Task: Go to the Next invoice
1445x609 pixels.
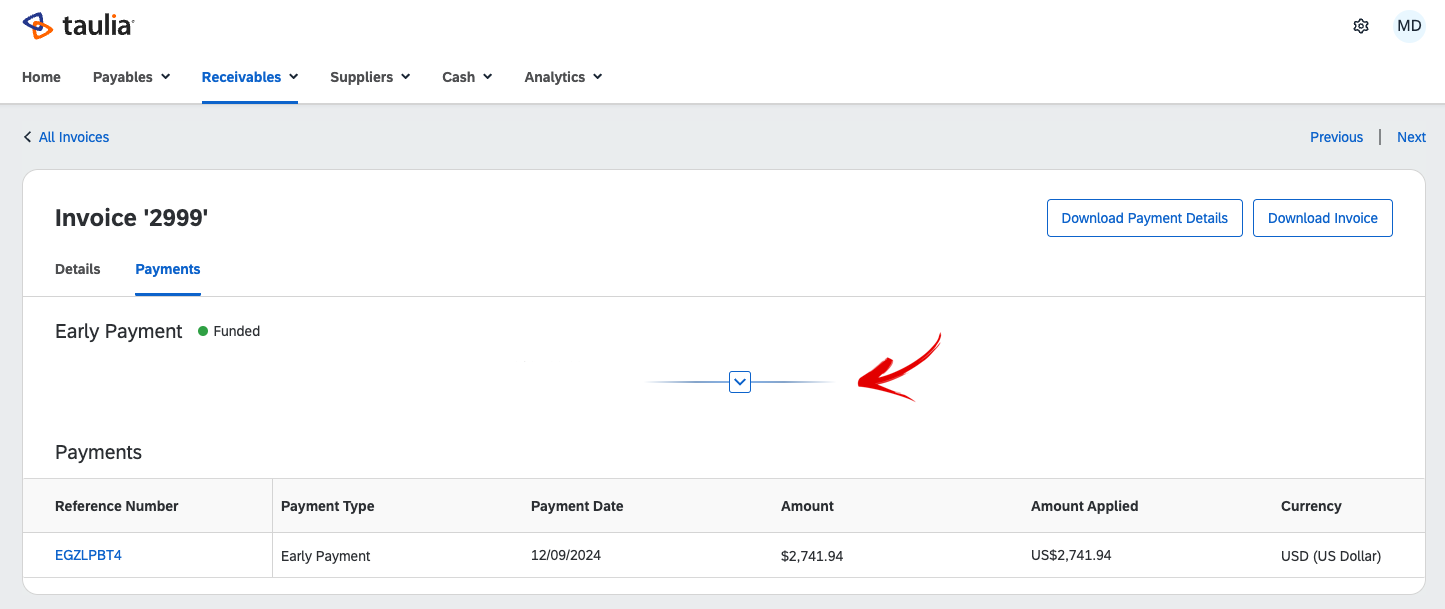Action: (x=1411, y=137)
